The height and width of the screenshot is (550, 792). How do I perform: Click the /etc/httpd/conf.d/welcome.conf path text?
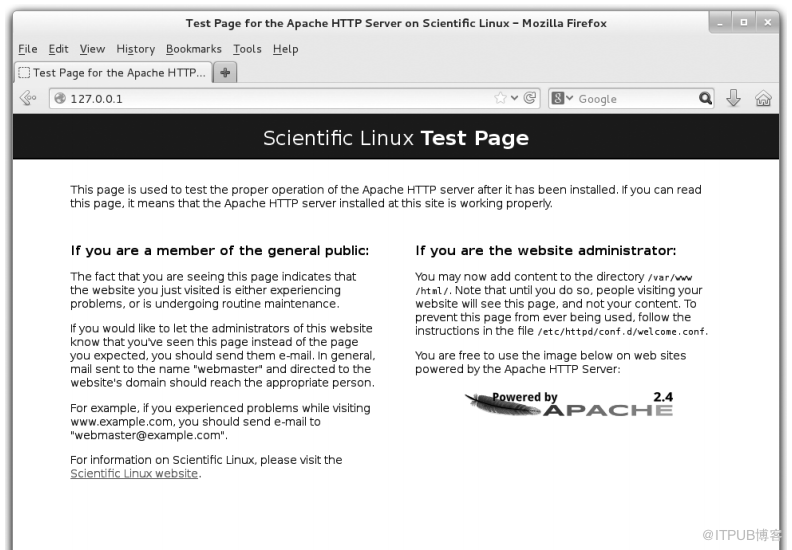pos(622,332)
